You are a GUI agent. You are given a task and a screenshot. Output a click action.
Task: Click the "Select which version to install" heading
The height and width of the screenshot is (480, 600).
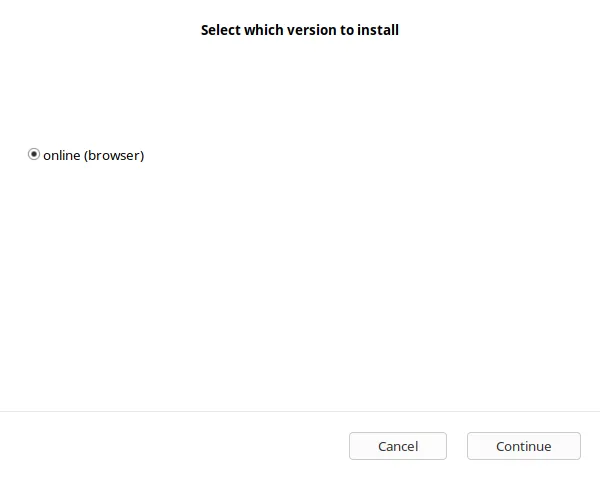(x=300, y=30)
